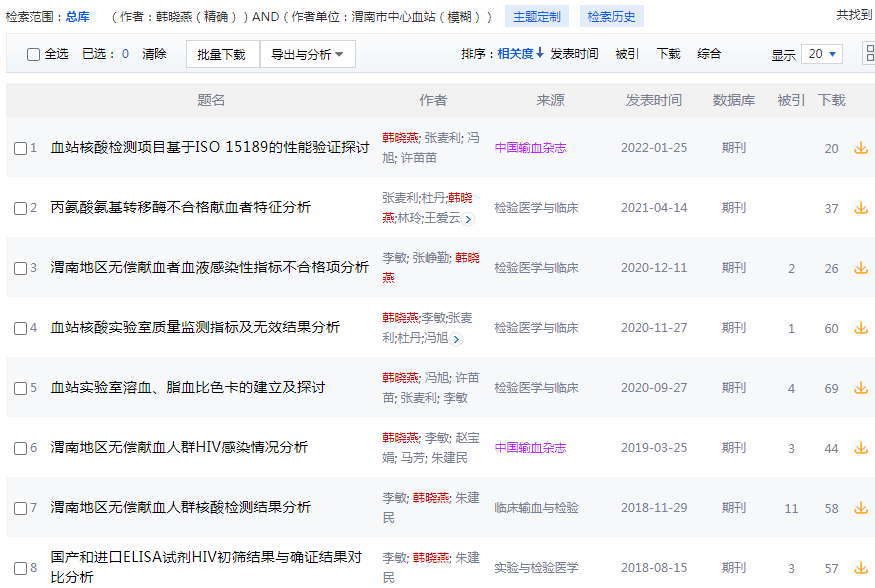Download article 8 on ELISA试剂 comparison
The height and width of the screenshot is (588, 875).
tap(860, 568)
